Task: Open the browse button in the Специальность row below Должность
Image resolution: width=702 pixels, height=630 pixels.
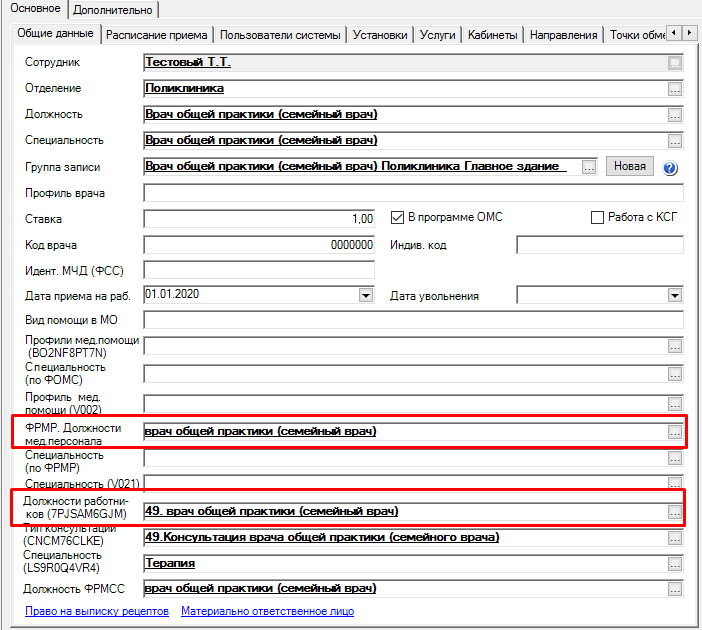Action: coord(675,141)
